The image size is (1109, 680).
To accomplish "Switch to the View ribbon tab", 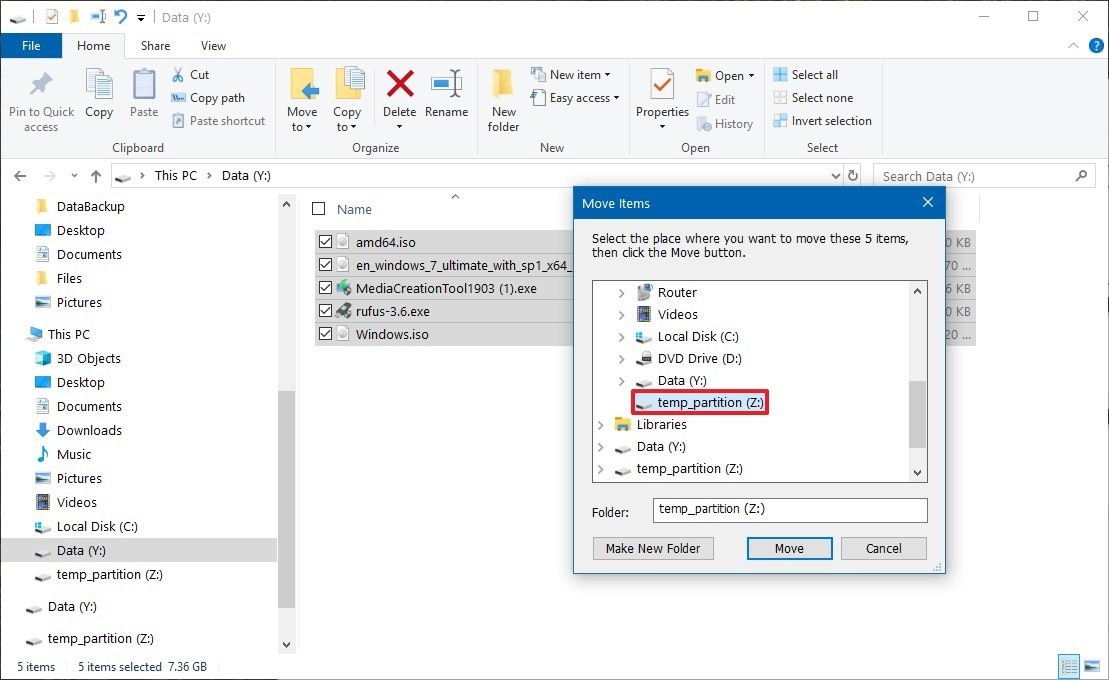I will (213, 46).
